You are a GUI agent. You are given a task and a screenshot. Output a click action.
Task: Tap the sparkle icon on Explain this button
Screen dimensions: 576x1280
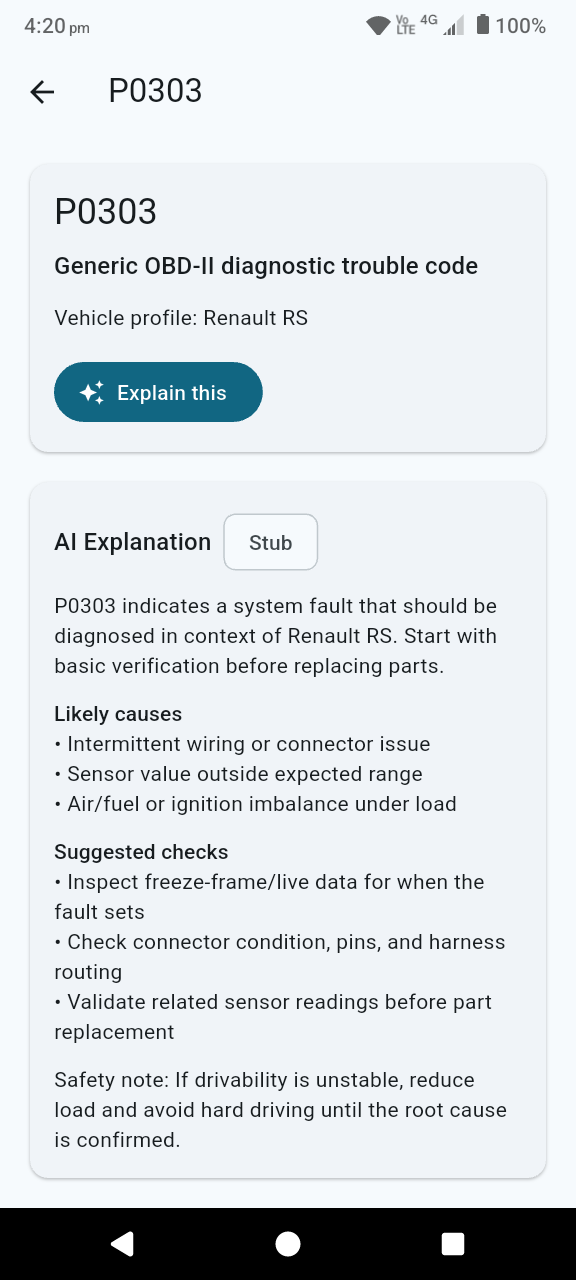click(x=91, y=392)
